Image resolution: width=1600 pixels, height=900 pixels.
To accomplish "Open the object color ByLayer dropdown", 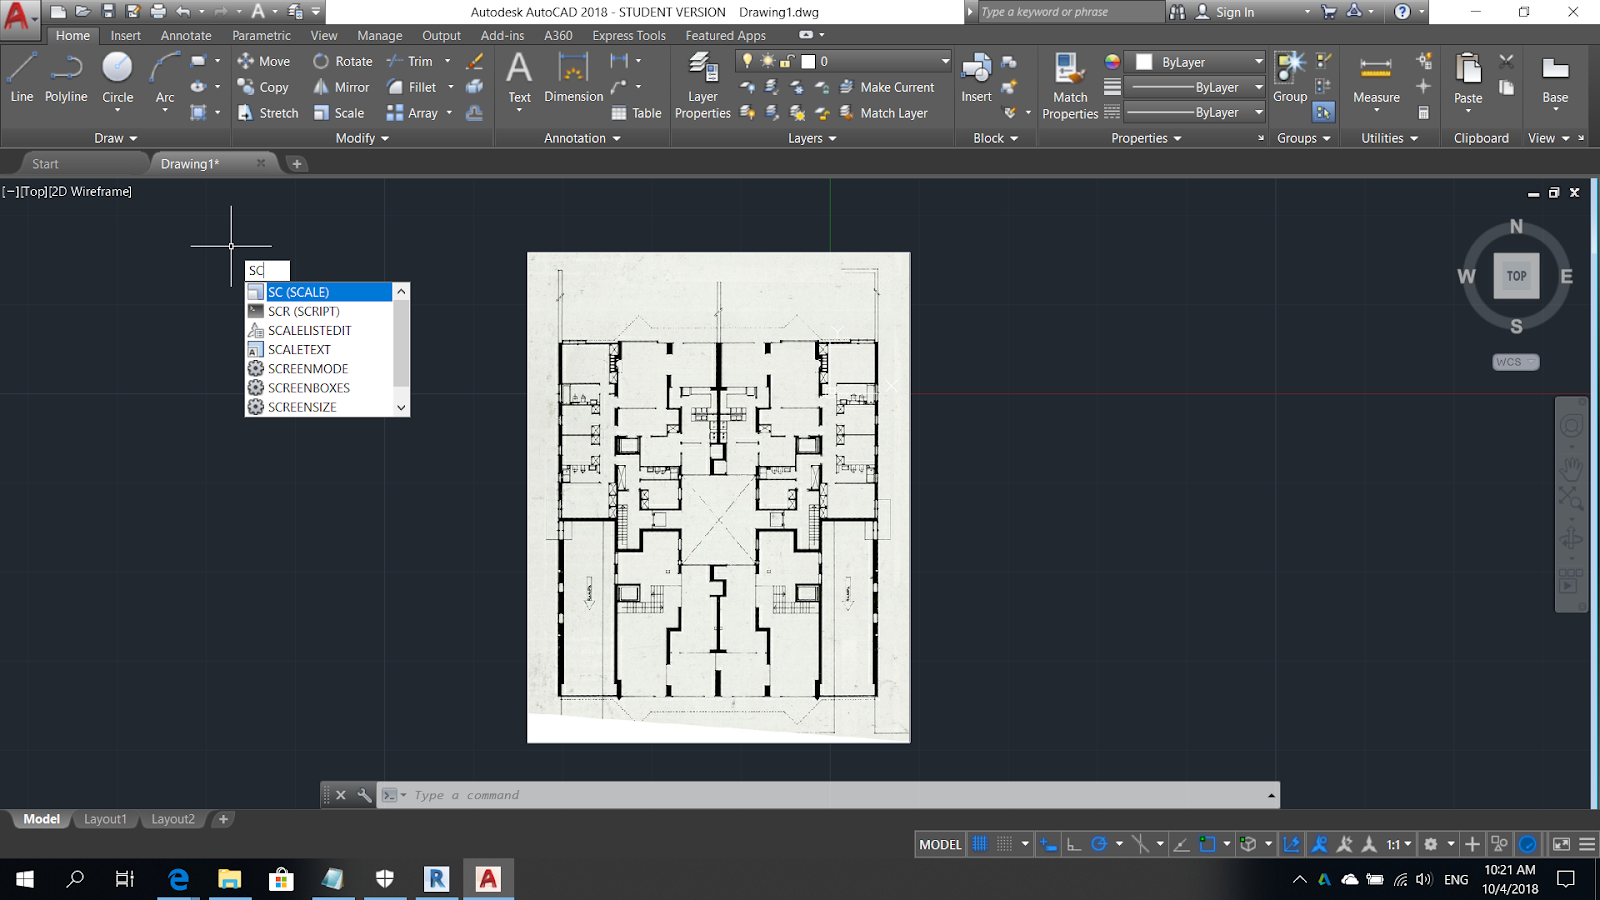I will click(x=1258, y=62).
